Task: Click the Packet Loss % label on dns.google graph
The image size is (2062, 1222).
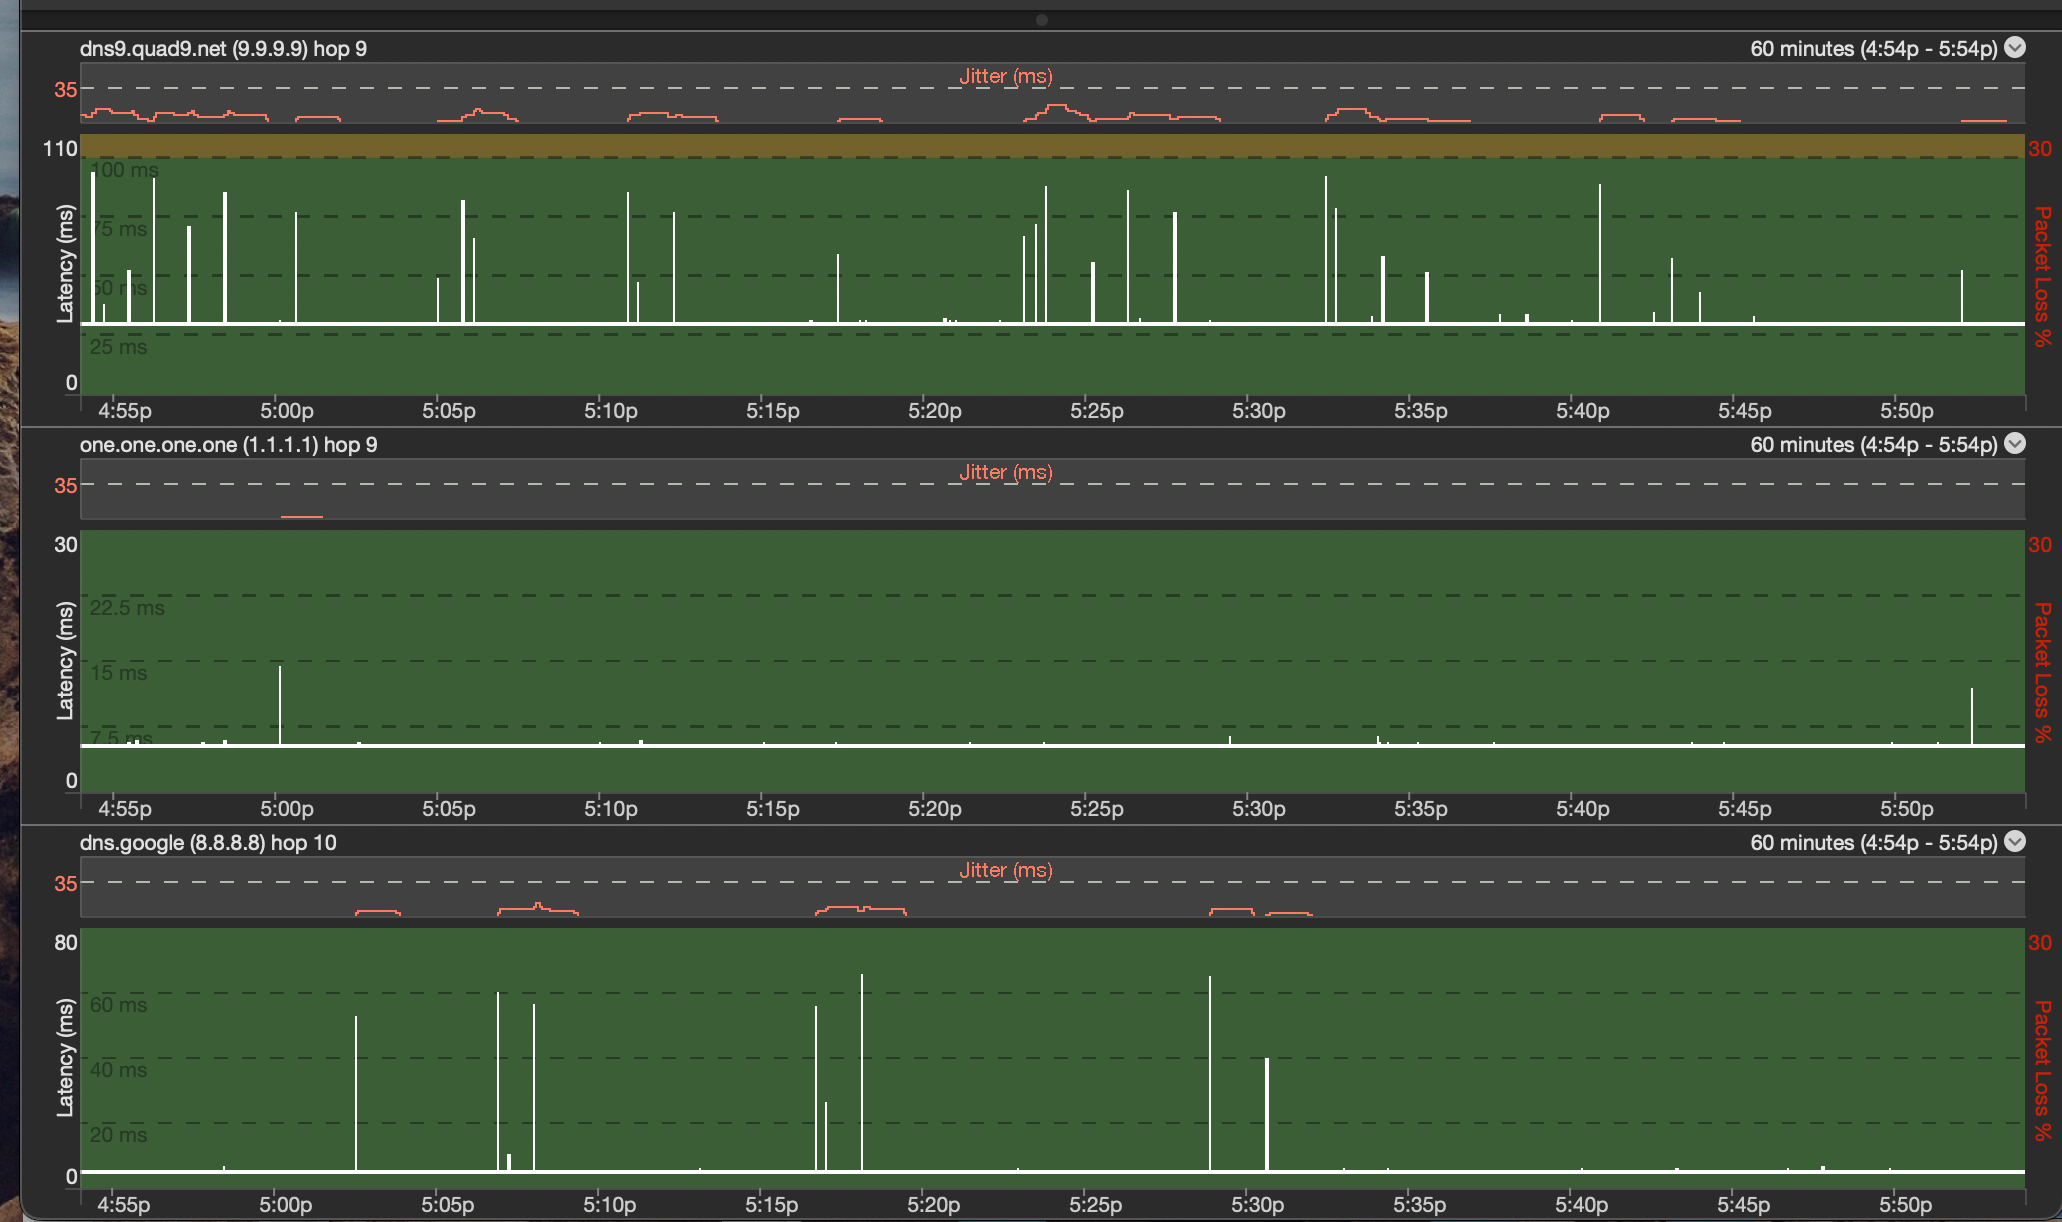Action: coord(2042,1071)
